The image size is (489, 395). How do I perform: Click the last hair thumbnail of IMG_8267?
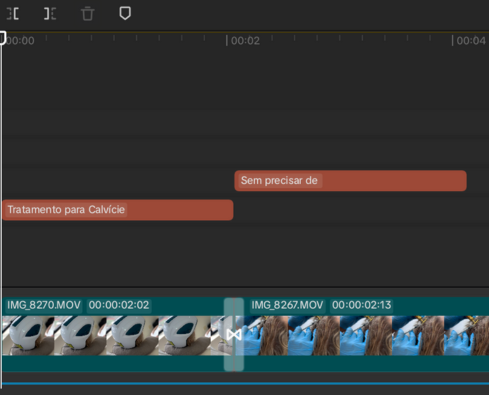point(467,336)
